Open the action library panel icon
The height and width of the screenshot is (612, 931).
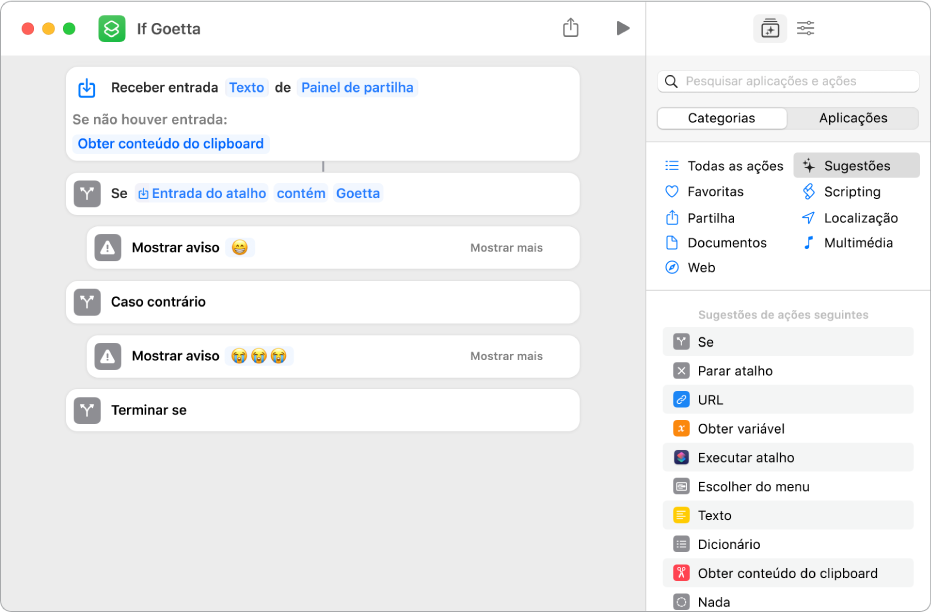(769, 28)
